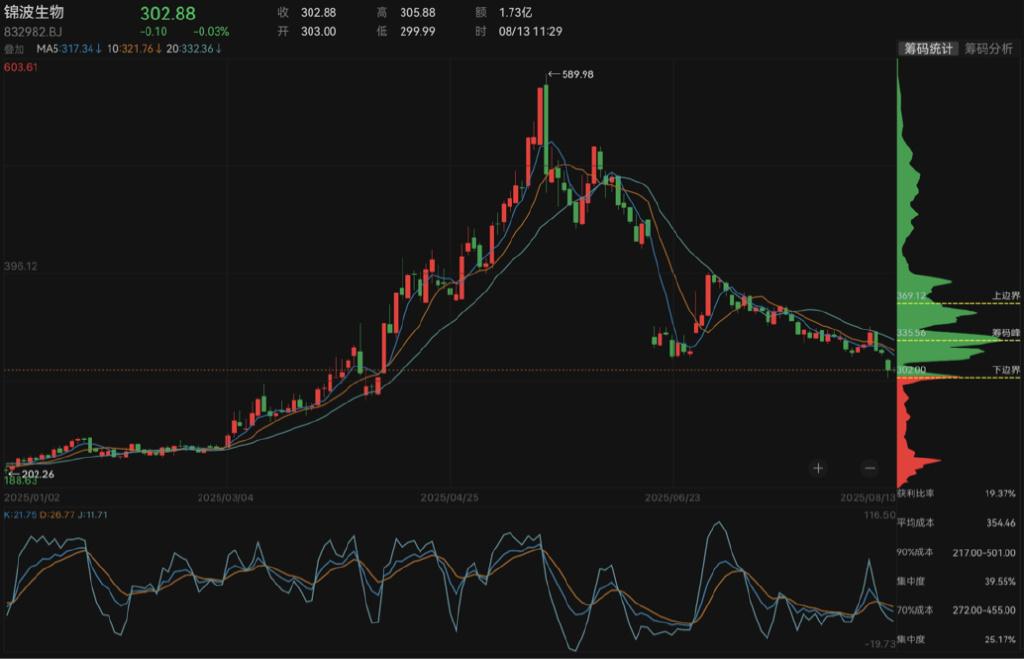Image resolution: width=1024 pixels, height=659 pixels.
Task: Click the 筹码峰 chip peak label
Action: point(1004,332)
